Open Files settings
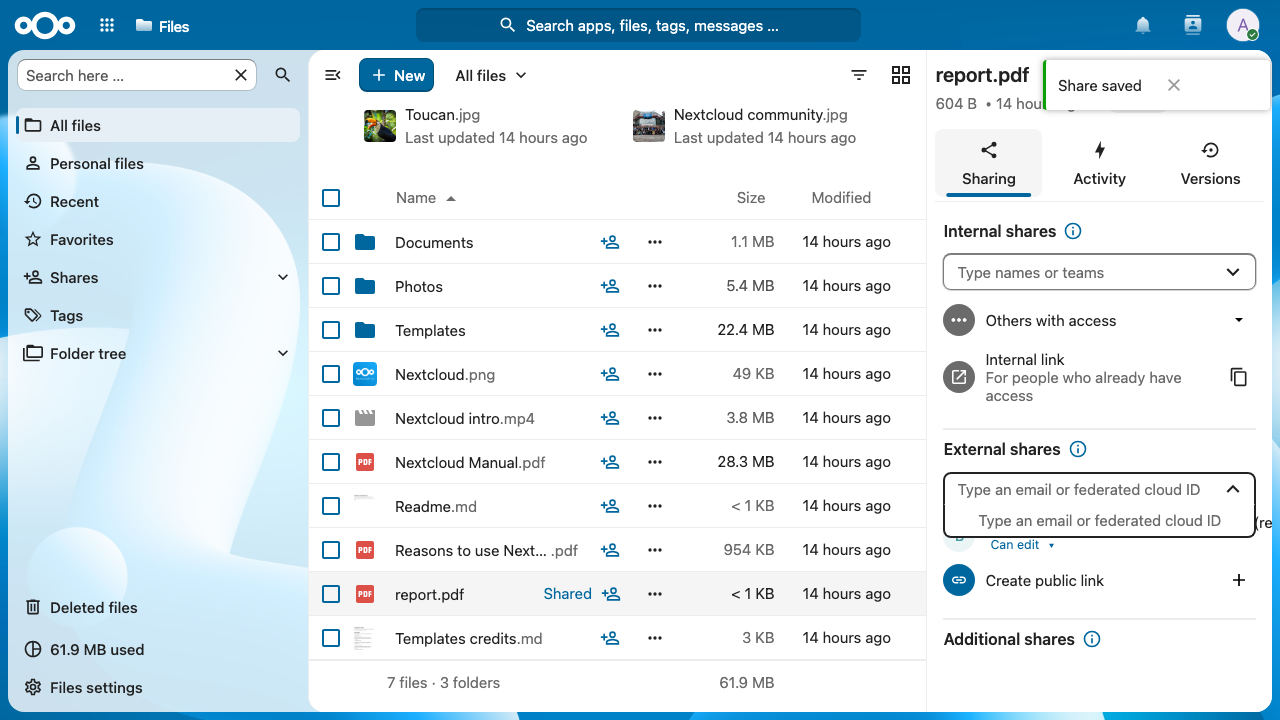The image size is (1280, 720). coord(158,687)
